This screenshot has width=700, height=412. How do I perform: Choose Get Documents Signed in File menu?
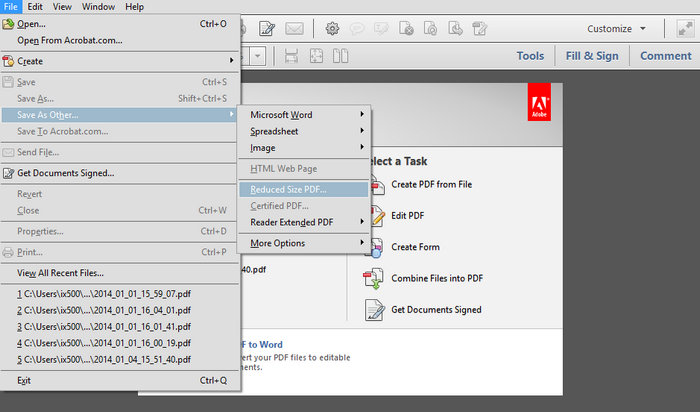click(x=120, y=173)
